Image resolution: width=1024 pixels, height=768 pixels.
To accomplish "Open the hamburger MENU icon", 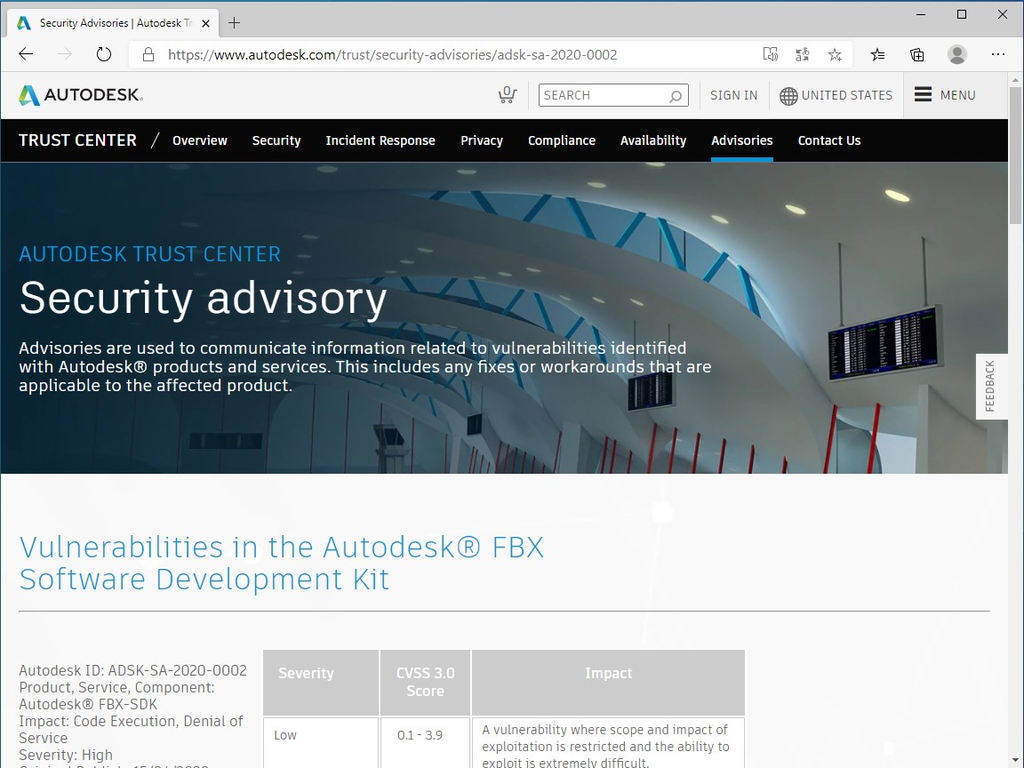I will tap(925, 95).
